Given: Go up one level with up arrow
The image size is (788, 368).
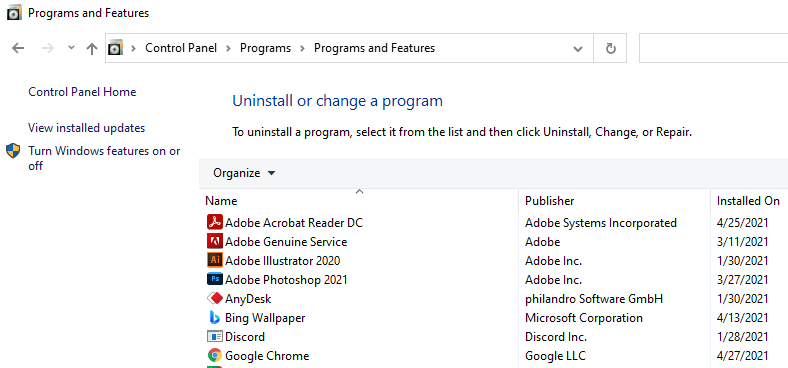Looking at the screenshot, I should click(91, 48).
